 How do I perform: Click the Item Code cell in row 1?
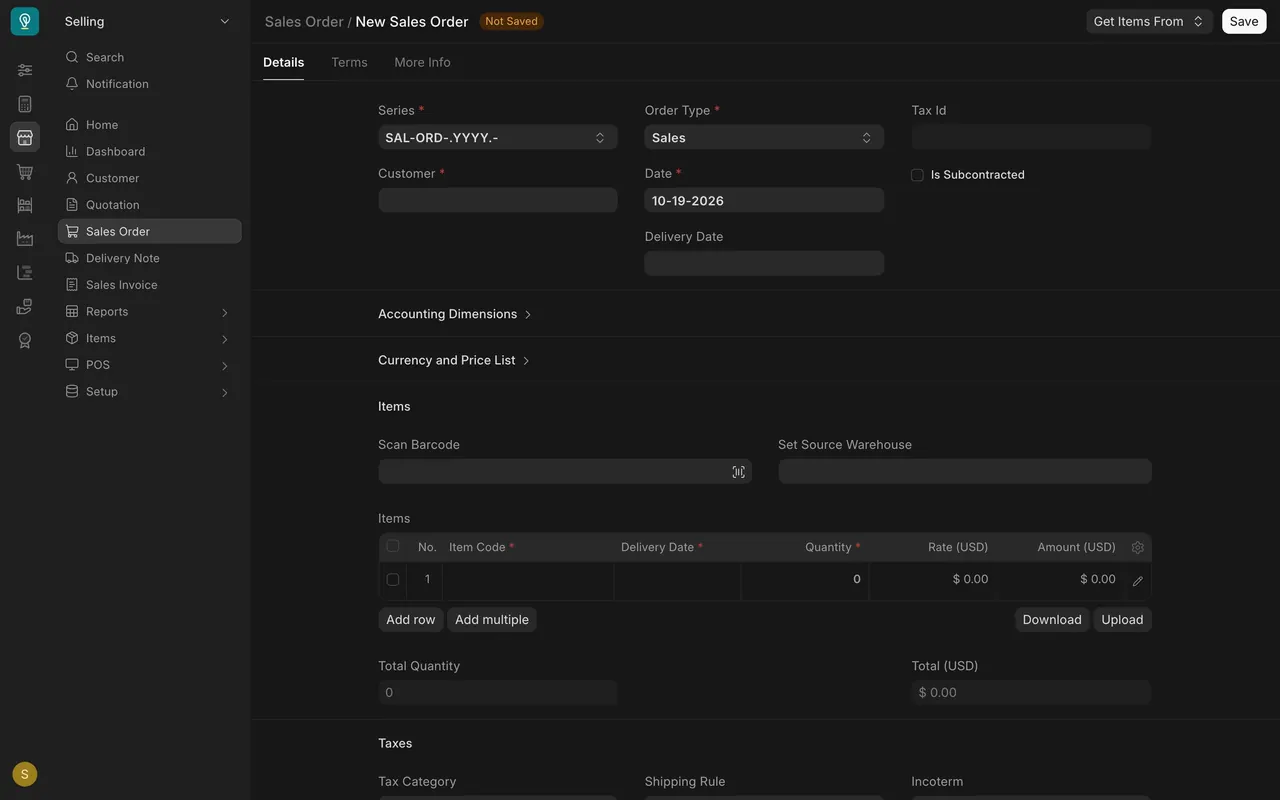(528, 581)
